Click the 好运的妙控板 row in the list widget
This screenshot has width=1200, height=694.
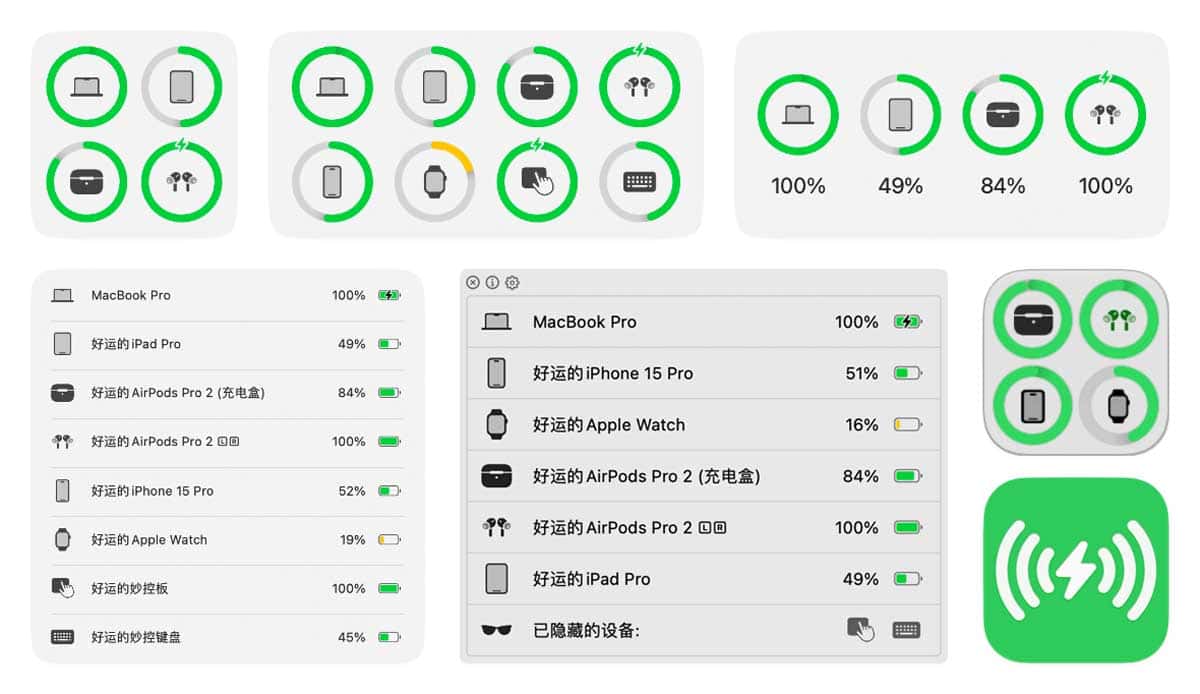[227, 588]
